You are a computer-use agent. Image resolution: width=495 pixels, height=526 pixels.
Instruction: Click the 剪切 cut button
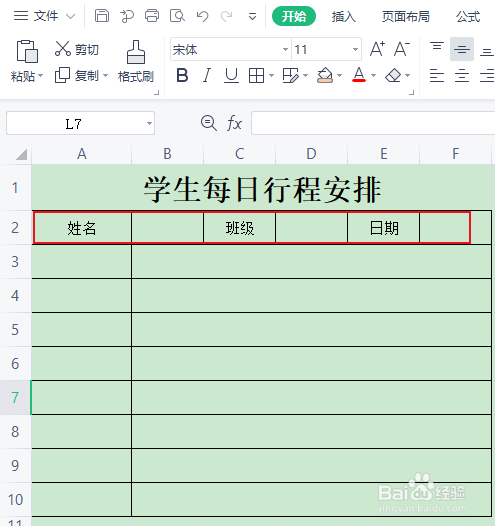pyautogui.click(x=77, y=49)
